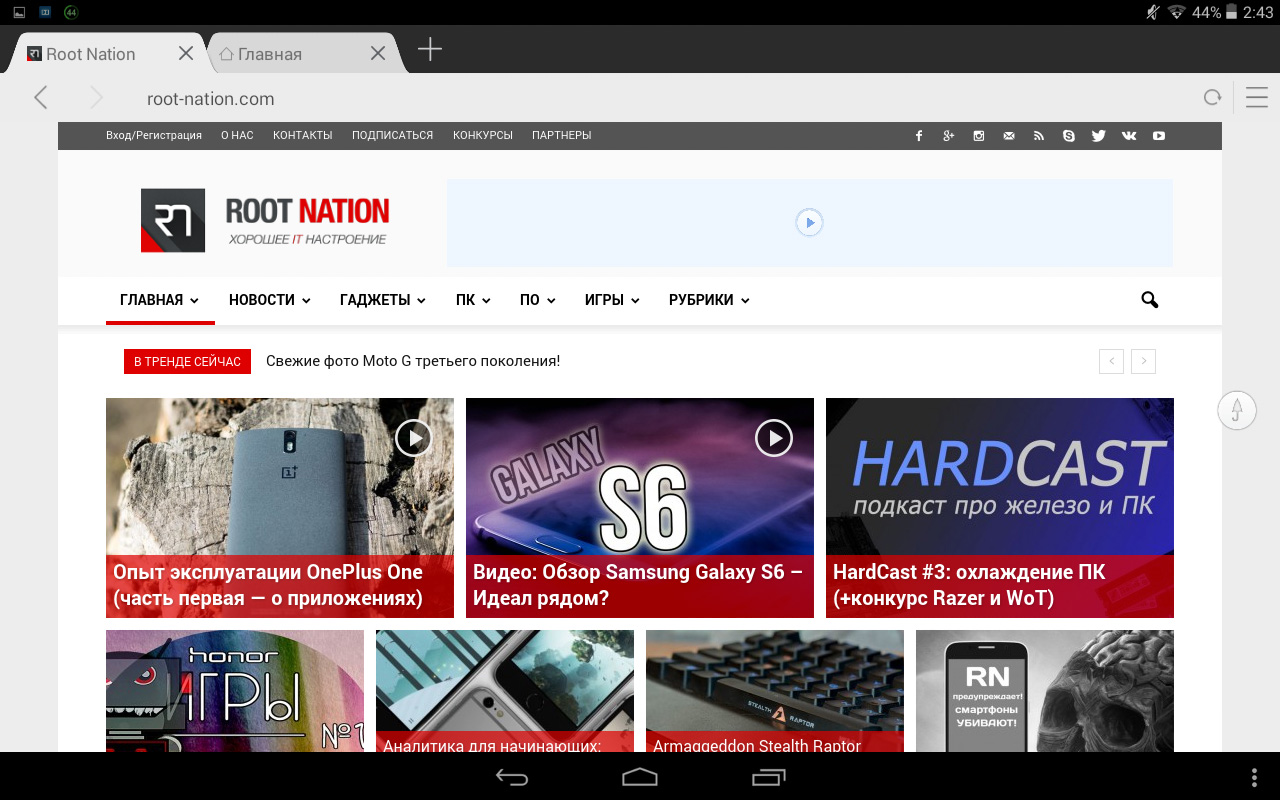The height and width of the screenshot is (800, 1280).
Task: Open Root Nation's Facebook page
Action: 919,136
